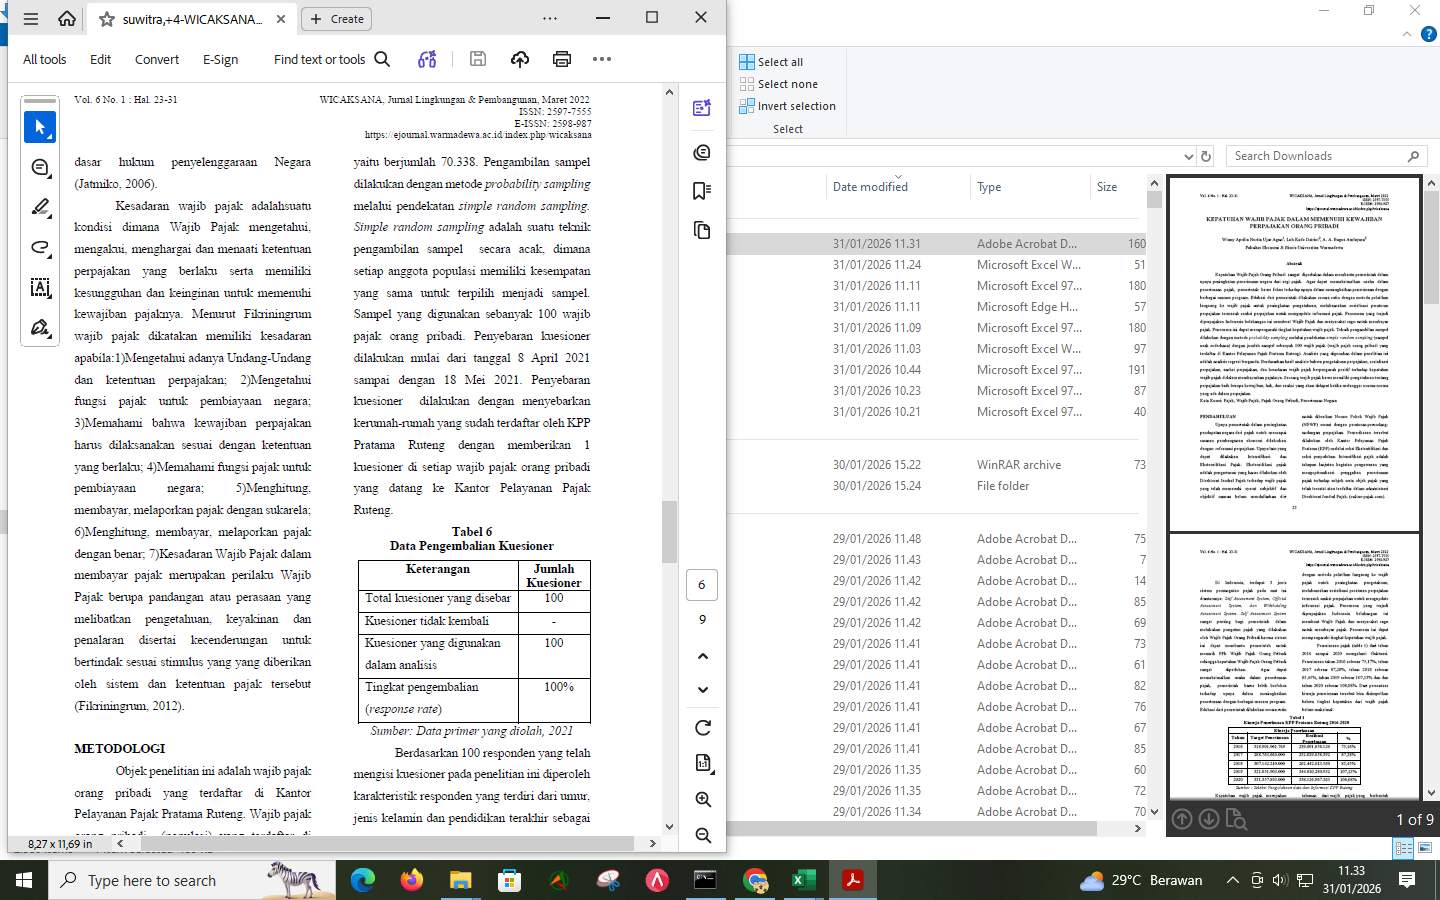
Task: Open the Edit menu in Acrobat
Action: (x=100, y=59)
